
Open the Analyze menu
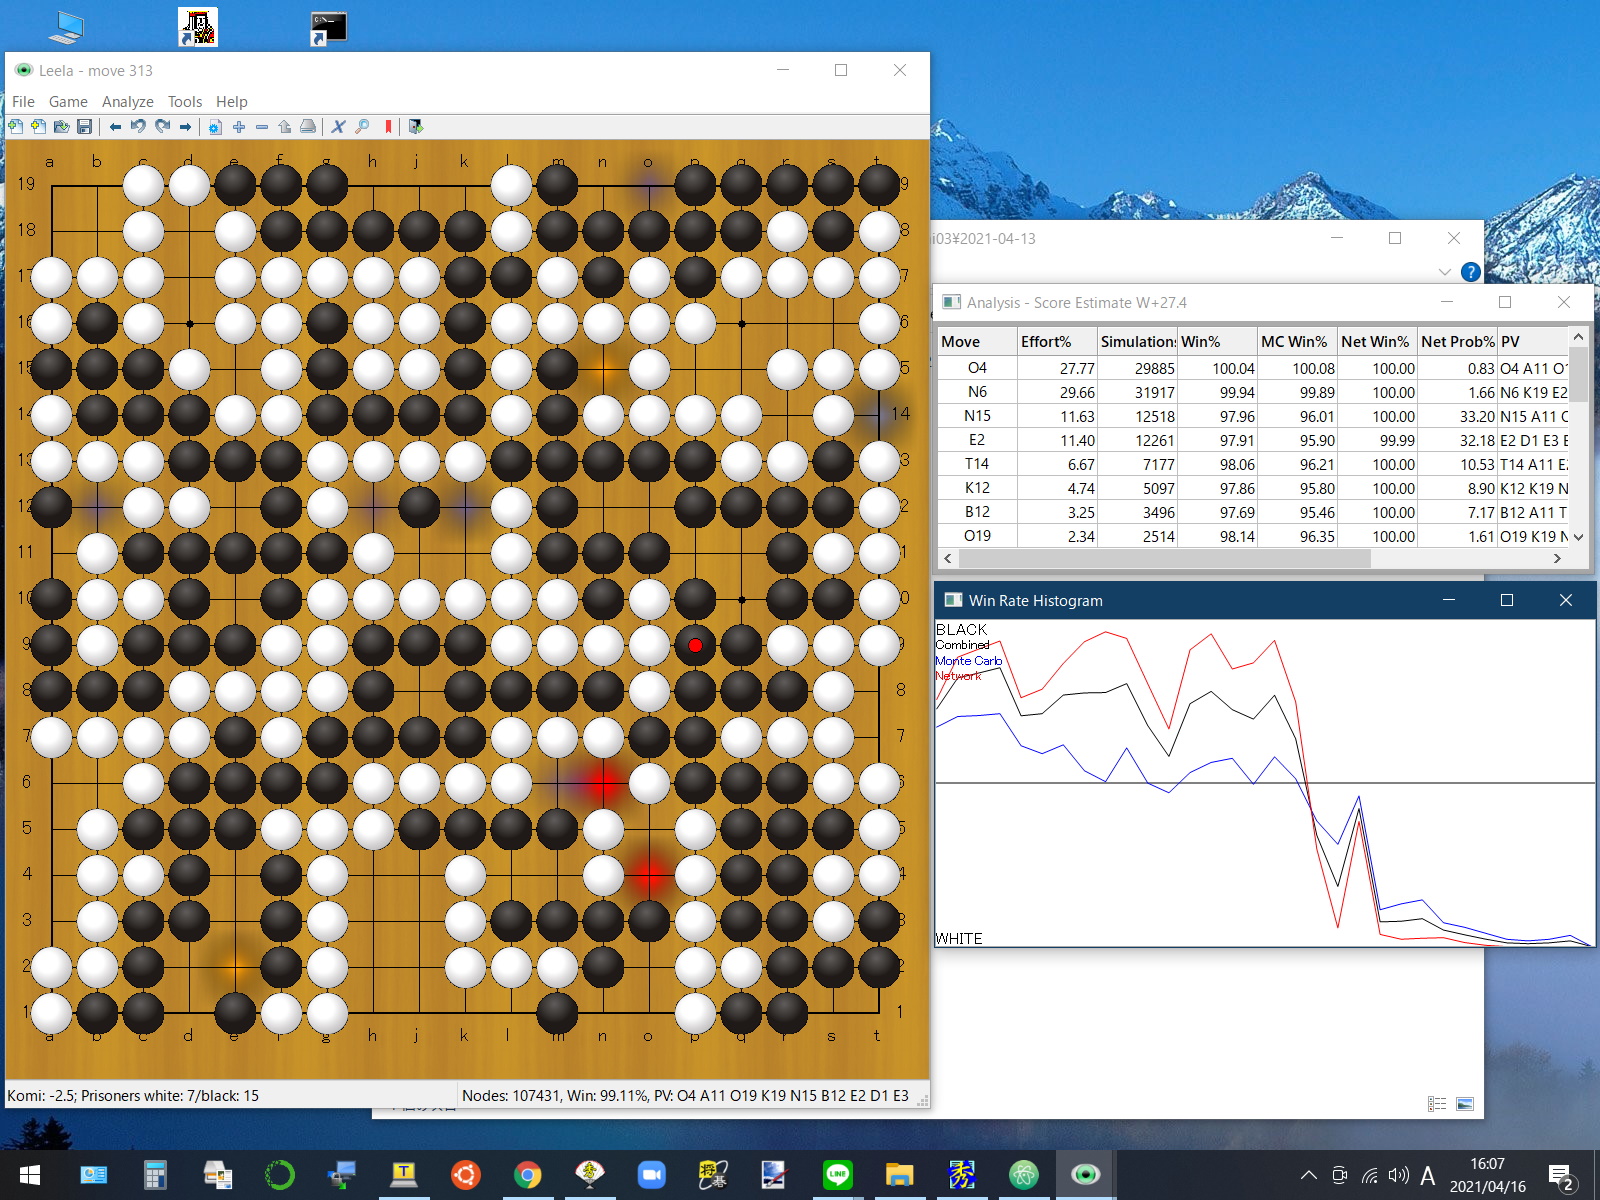click(x=127, y=102)
